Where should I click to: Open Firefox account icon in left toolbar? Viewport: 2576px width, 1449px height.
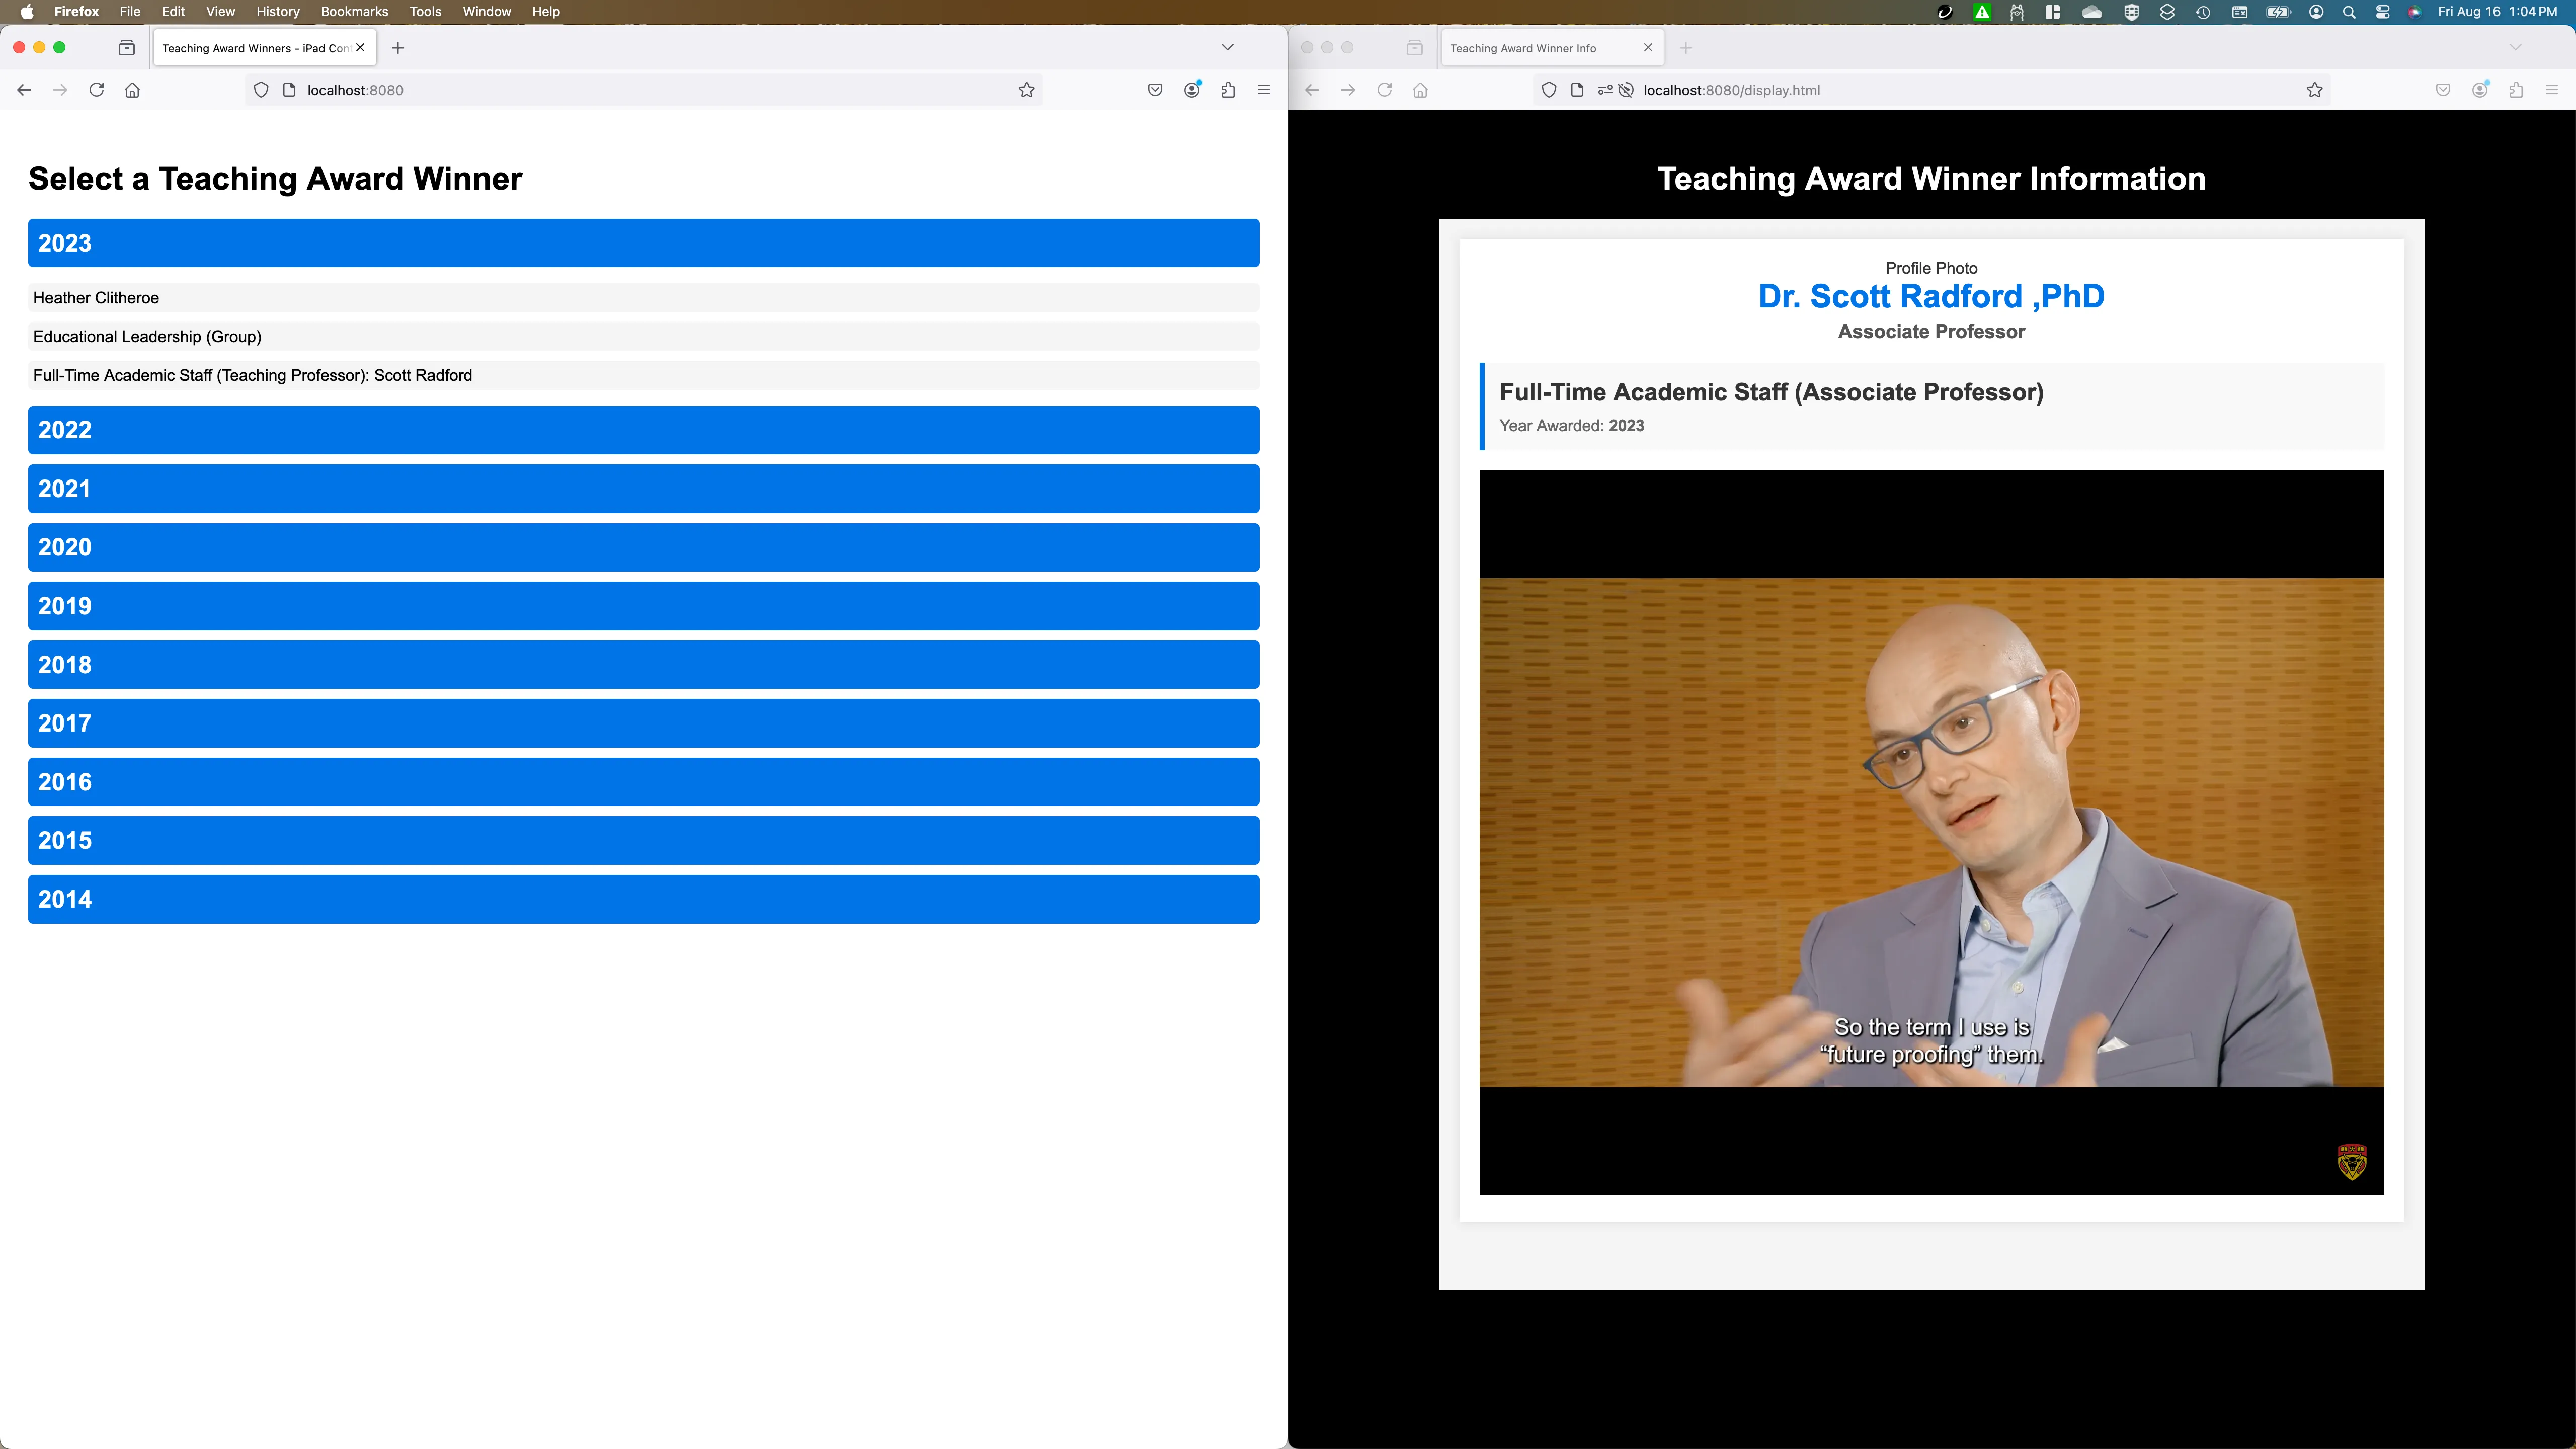click(x=1192, y=90)
